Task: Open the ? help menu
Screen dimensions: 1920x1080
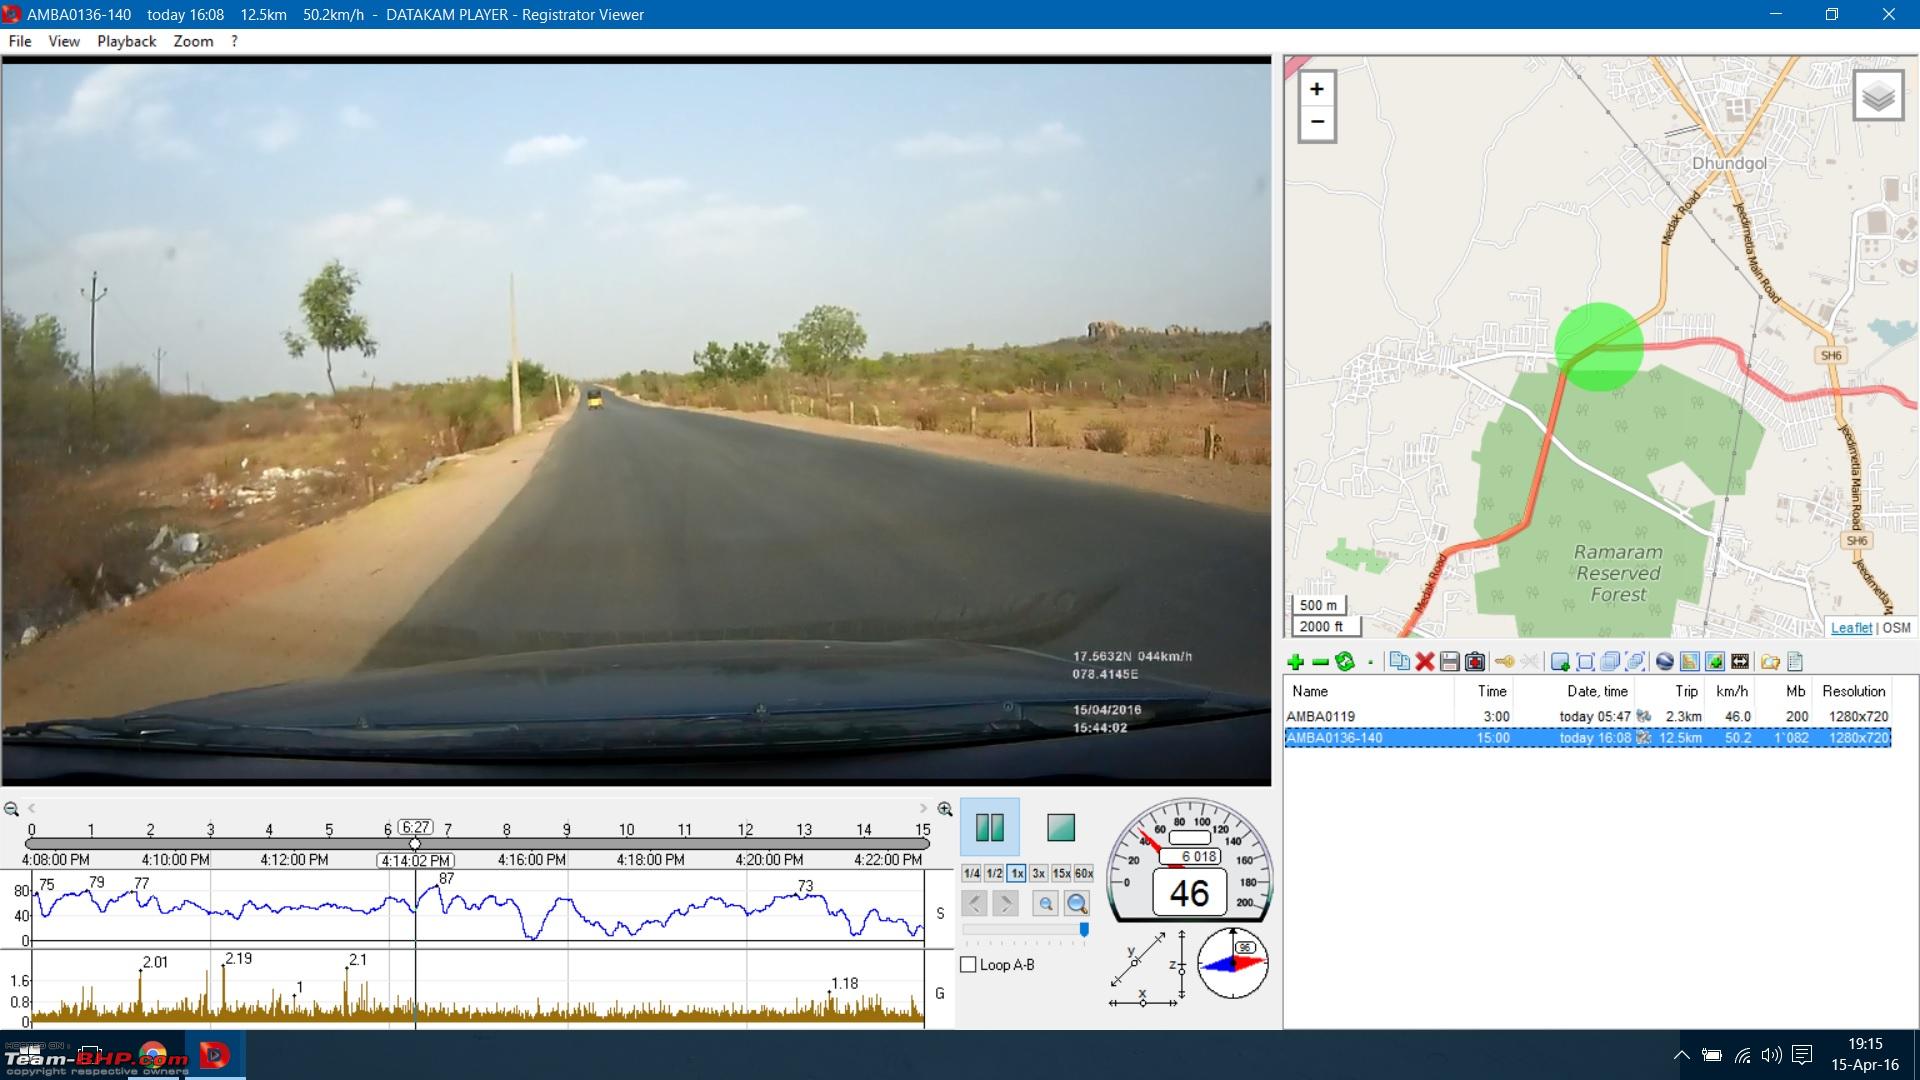Action: [x=234, y=41]
